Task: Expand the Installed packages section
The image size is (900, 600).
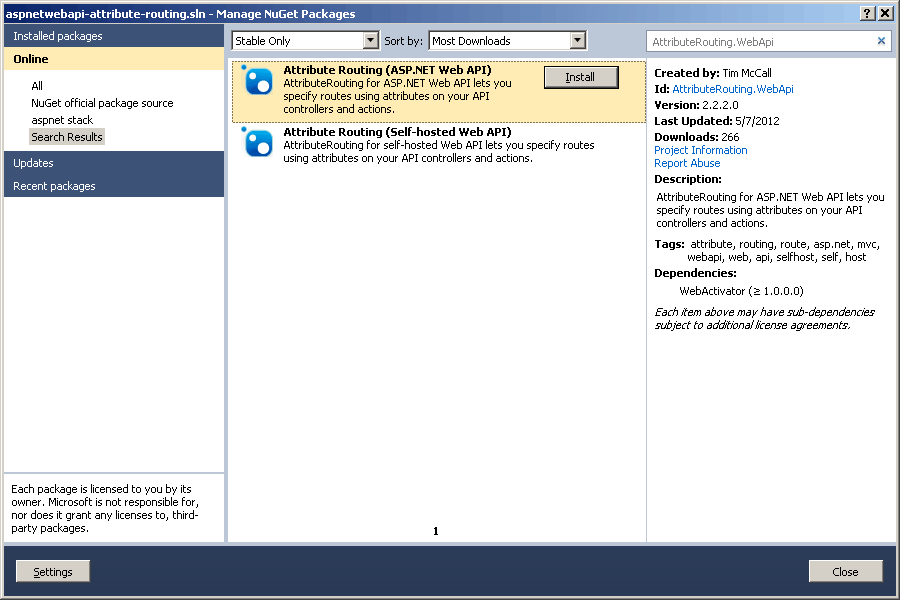Action: pos(114,36)
